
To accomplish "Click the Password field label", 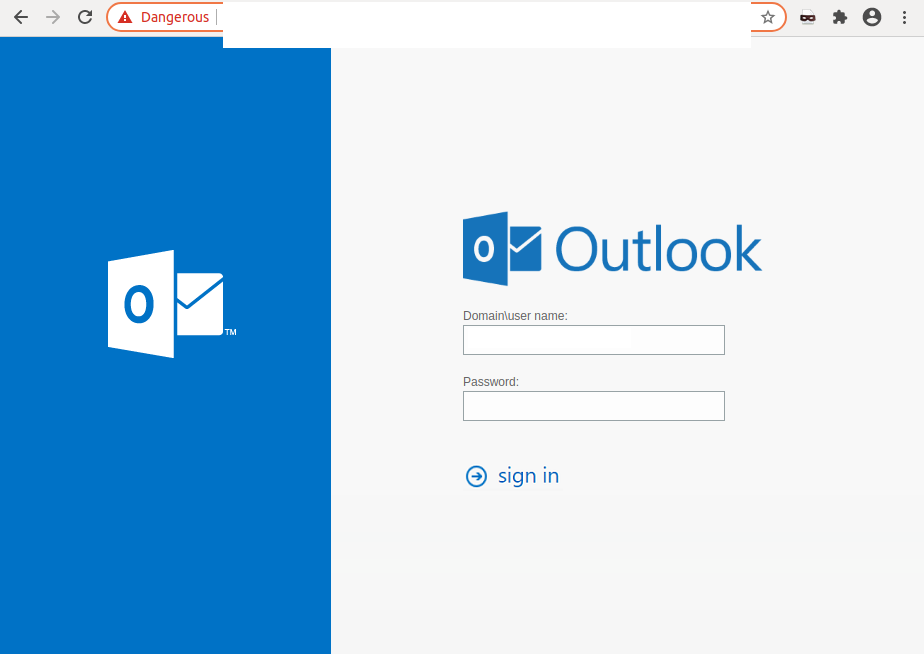I will point(489,381).
